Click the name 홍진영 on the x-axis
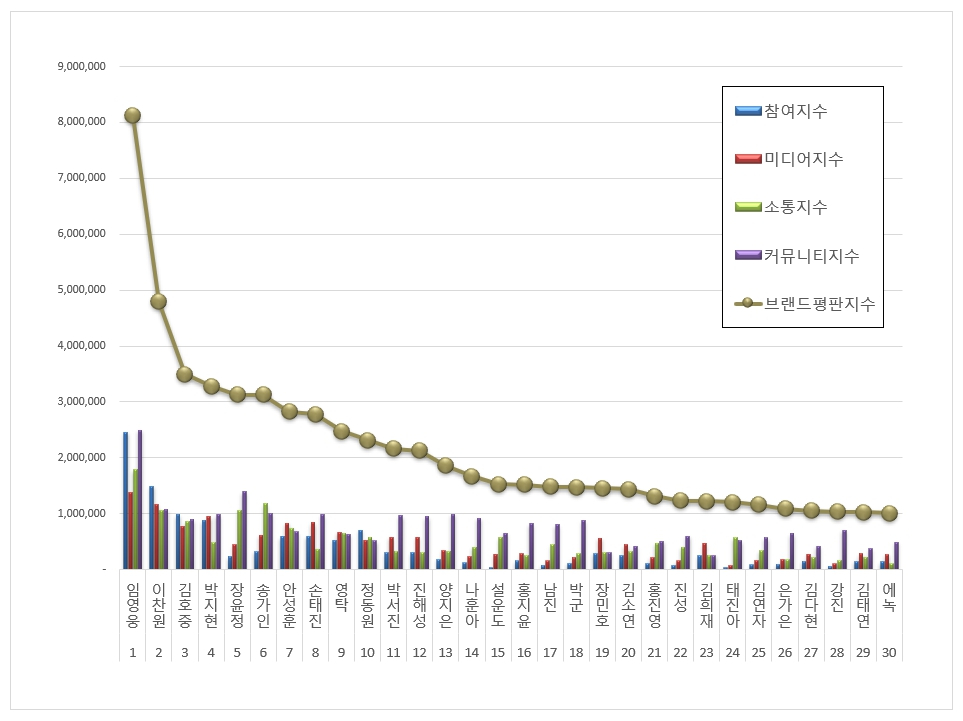The width and height of the screenshot is (963, 721). 655,606
